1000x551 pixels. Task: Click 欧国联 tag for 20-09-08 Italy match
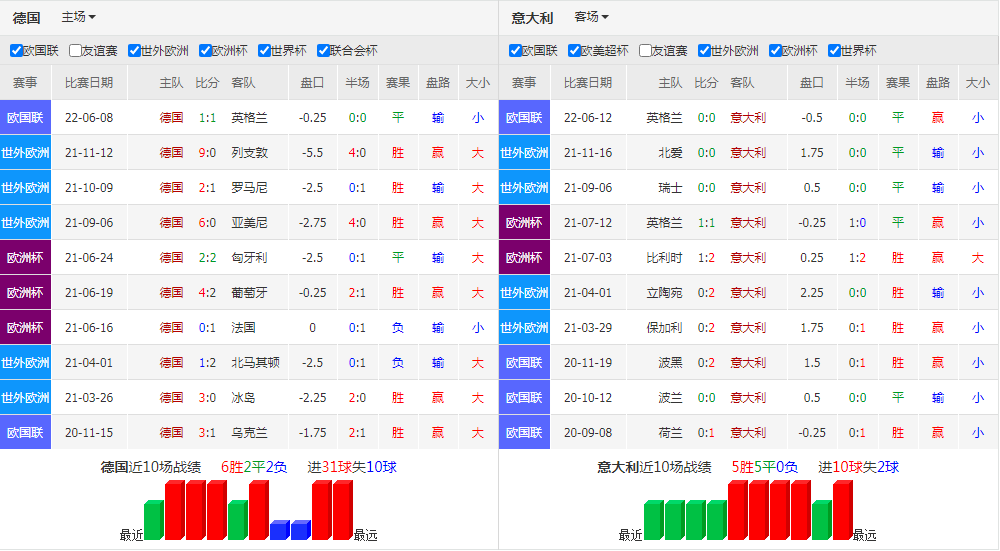coord(524,432)
